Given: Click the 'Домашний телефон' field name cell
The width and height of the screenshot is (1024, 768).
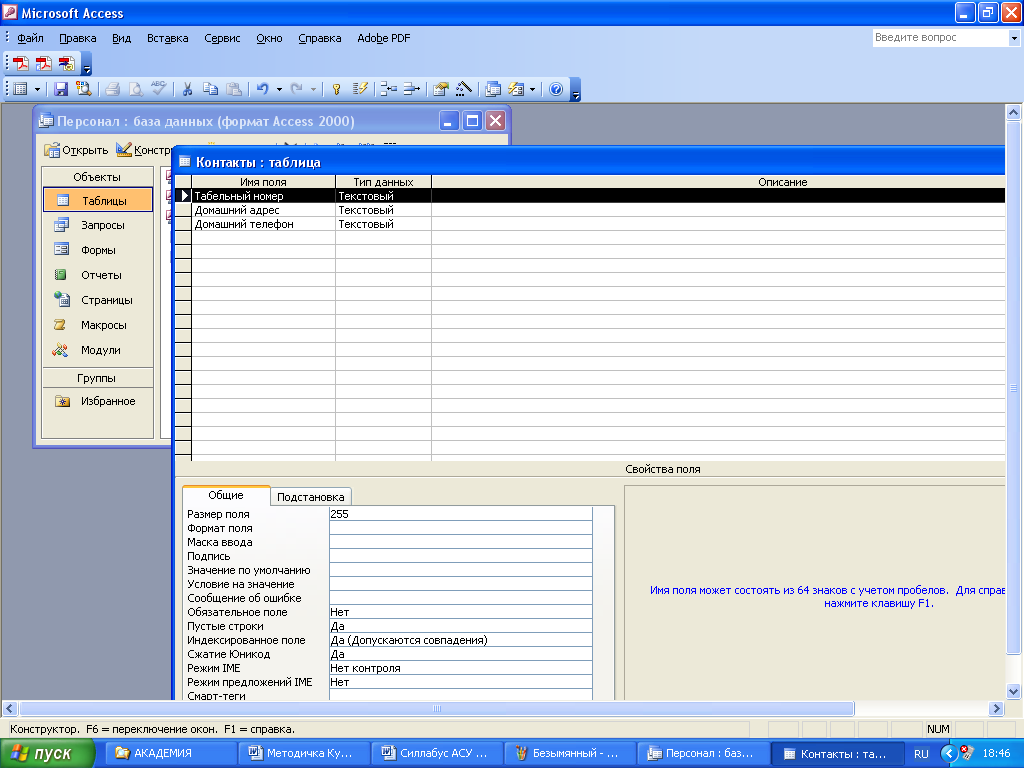Looking at the screenshot, I should tap(263, 224).
